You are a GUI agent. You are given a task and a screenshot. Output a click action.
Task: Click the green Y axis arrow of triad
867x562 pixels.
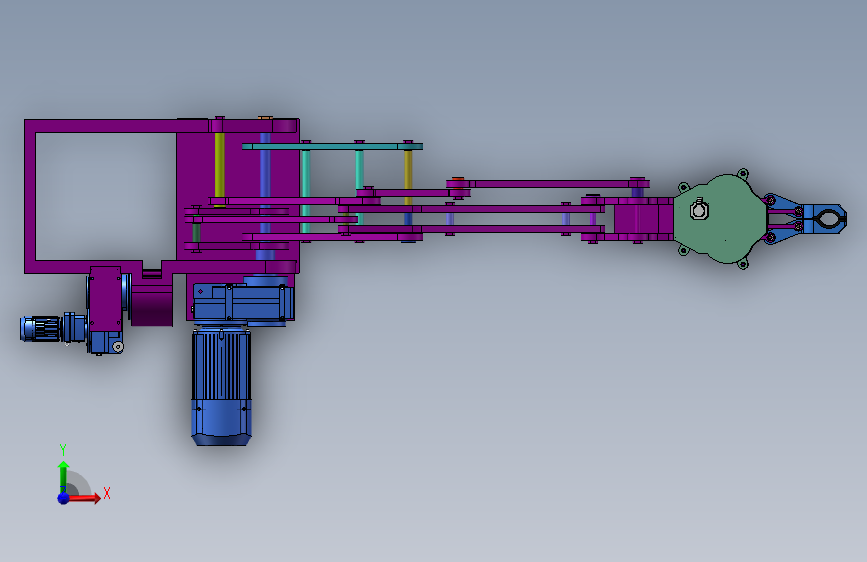[x=63, y=477]
